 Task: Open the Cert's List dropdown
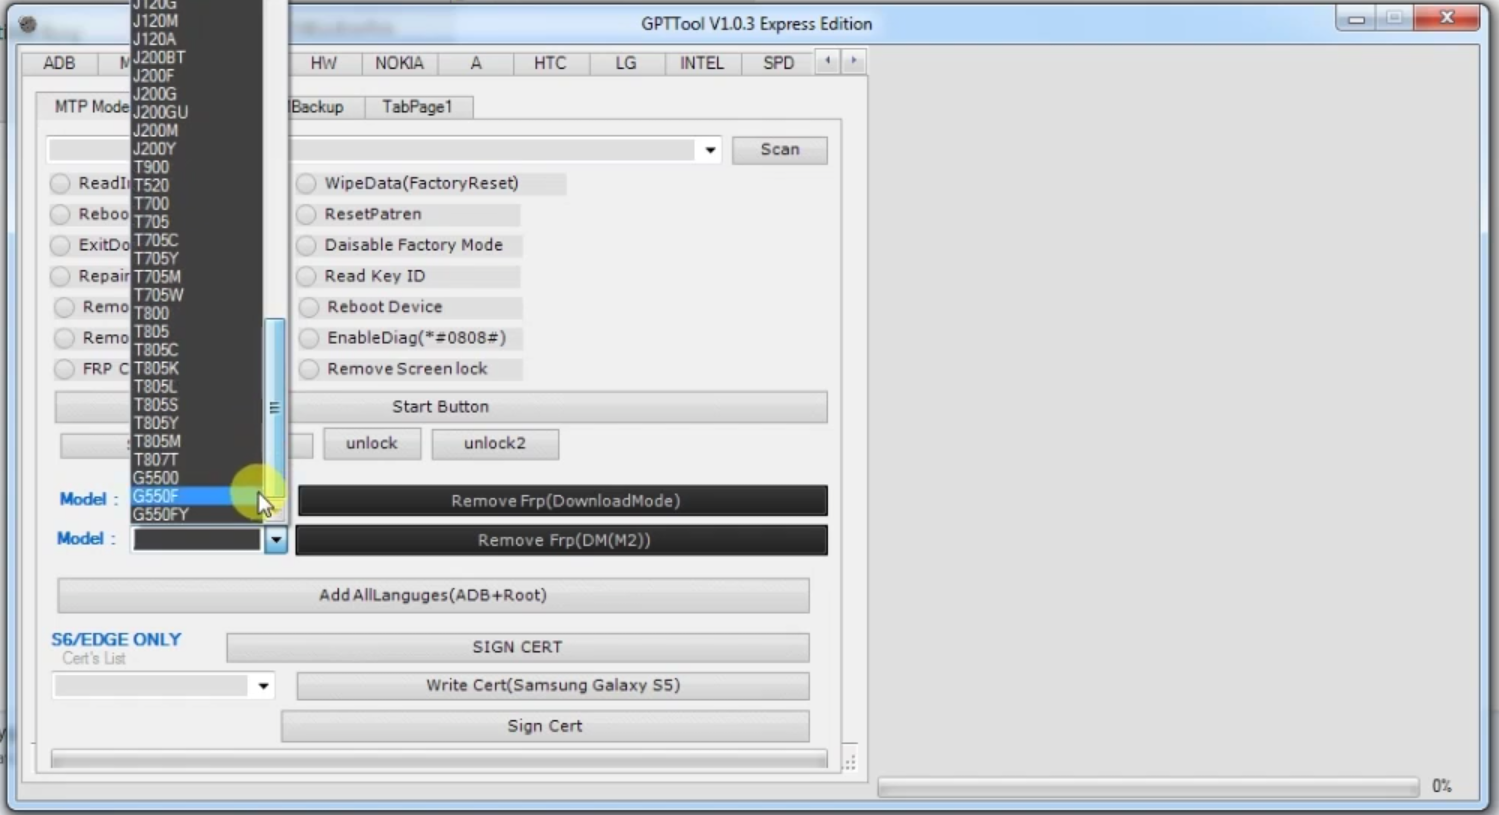263,686
